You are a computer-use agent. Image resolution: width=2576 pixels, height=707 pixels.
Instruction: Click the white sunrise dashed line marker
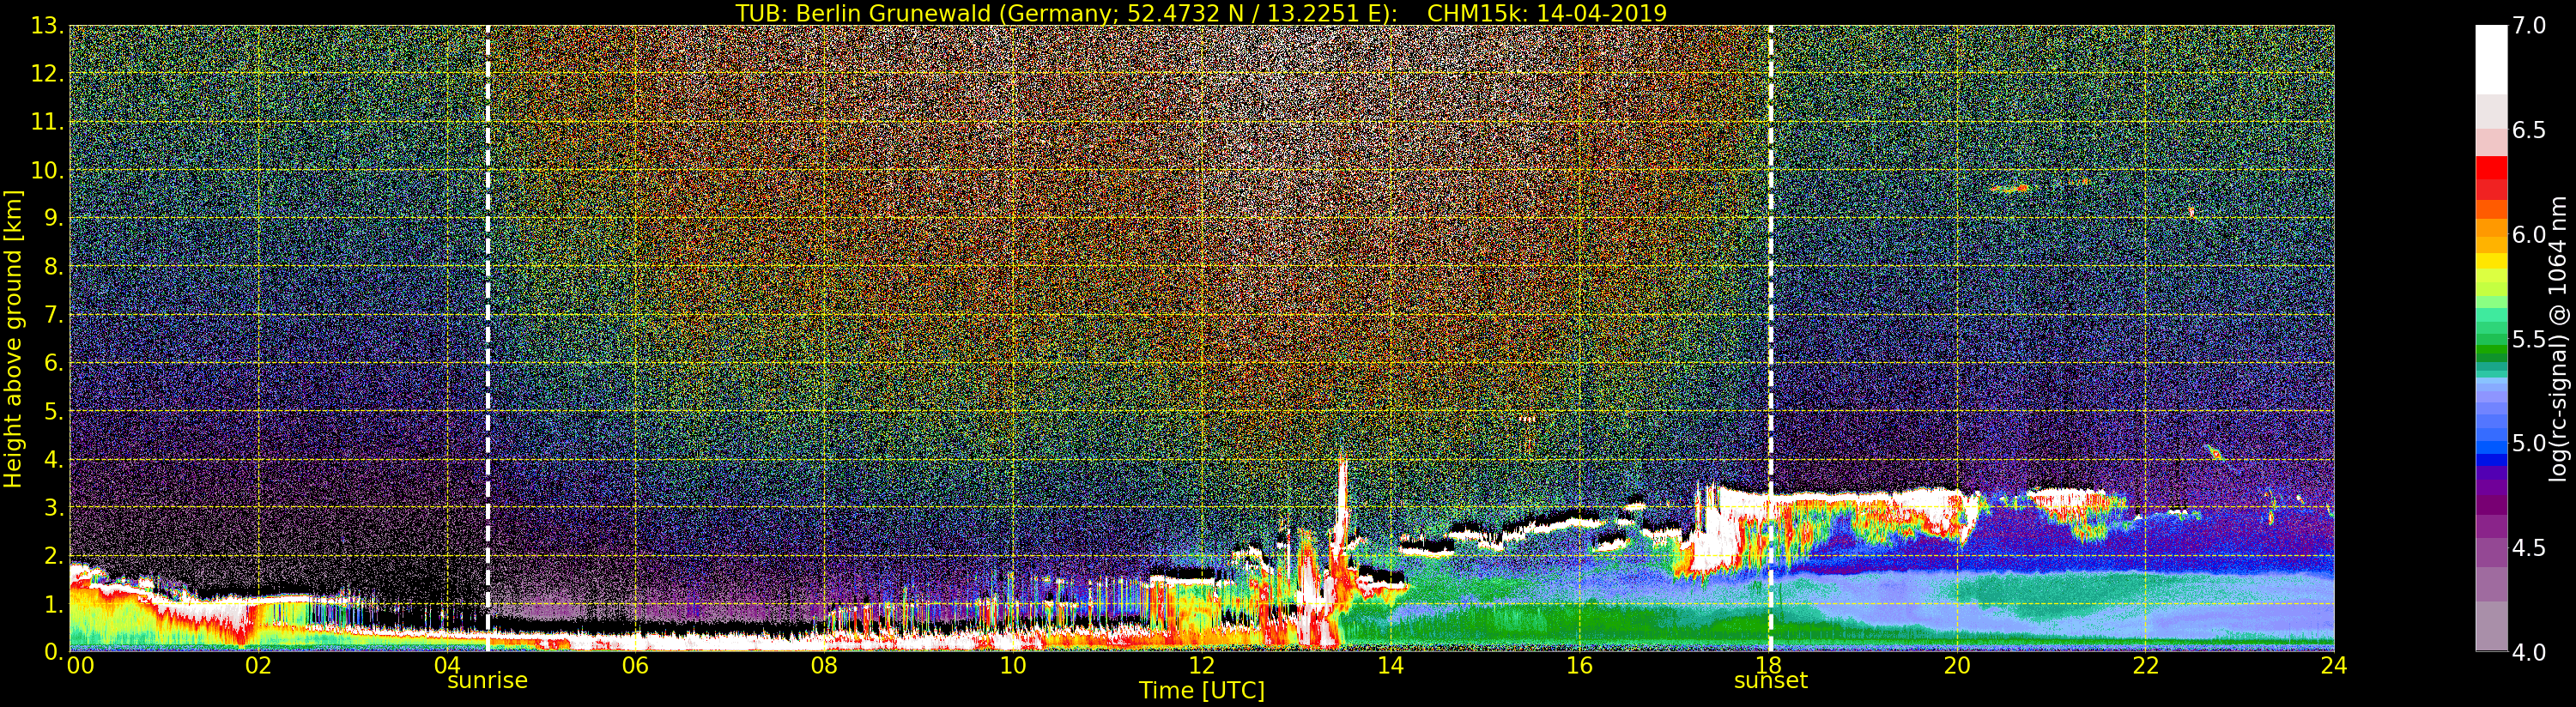[487, 338]
